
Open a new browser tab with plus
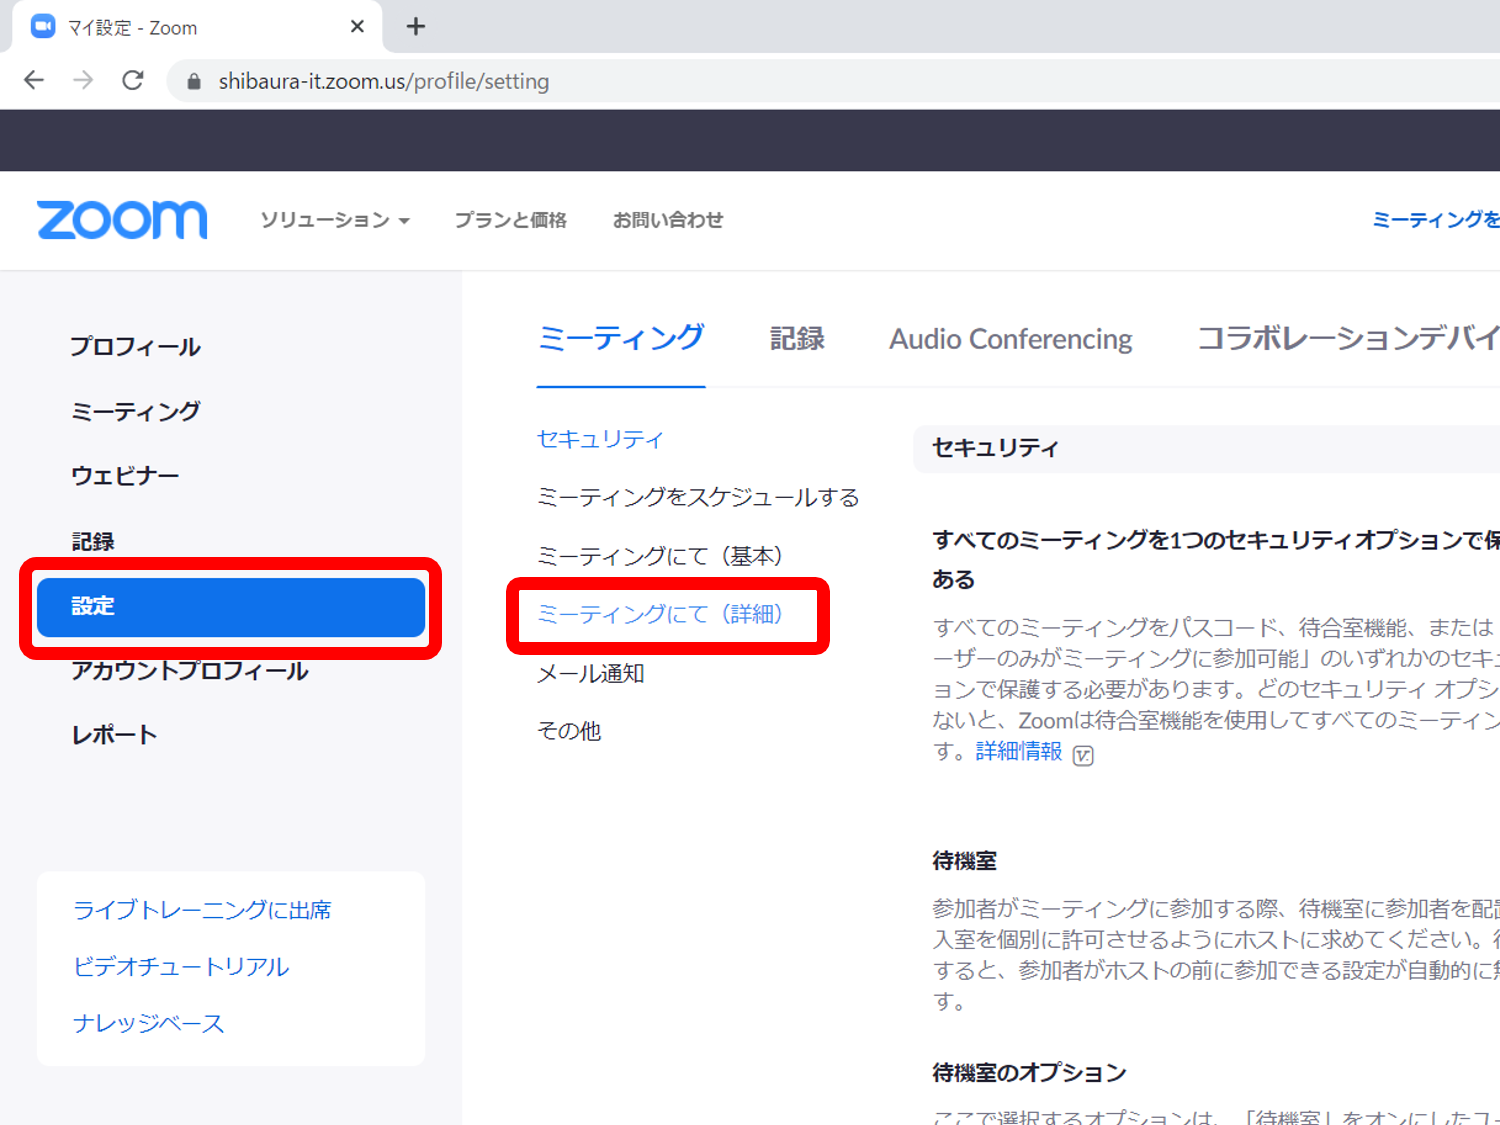click(416, 27)
